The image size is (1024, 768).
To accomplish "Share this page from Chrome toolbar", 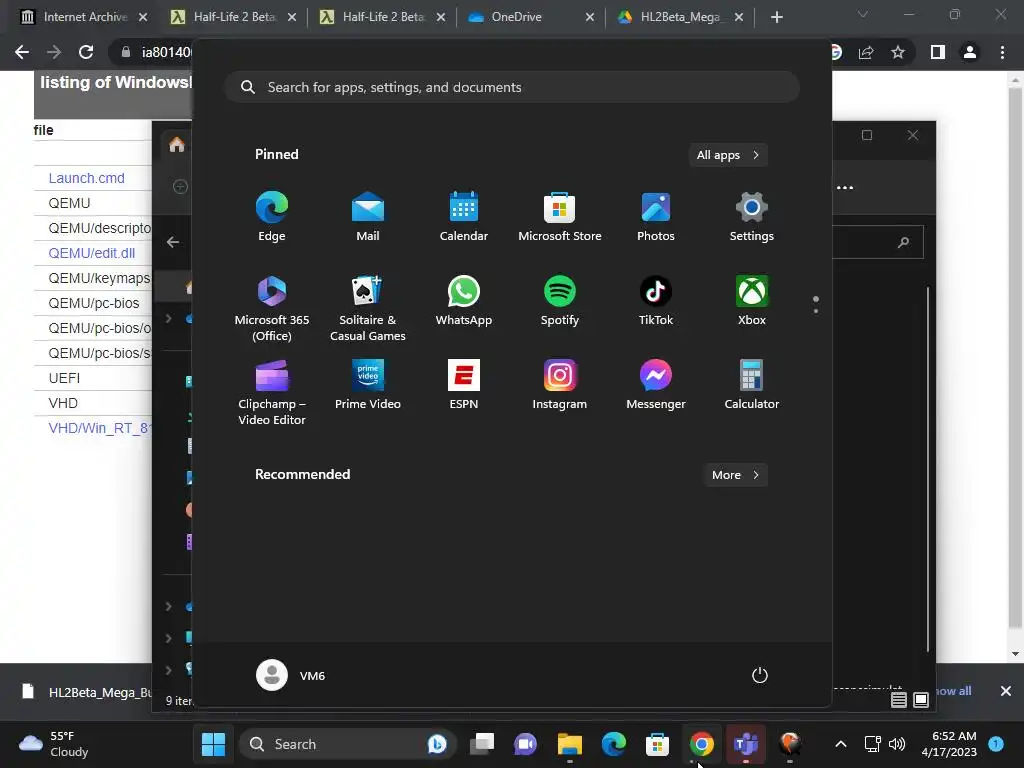I will pyautogui.click(x=866, y=52).
